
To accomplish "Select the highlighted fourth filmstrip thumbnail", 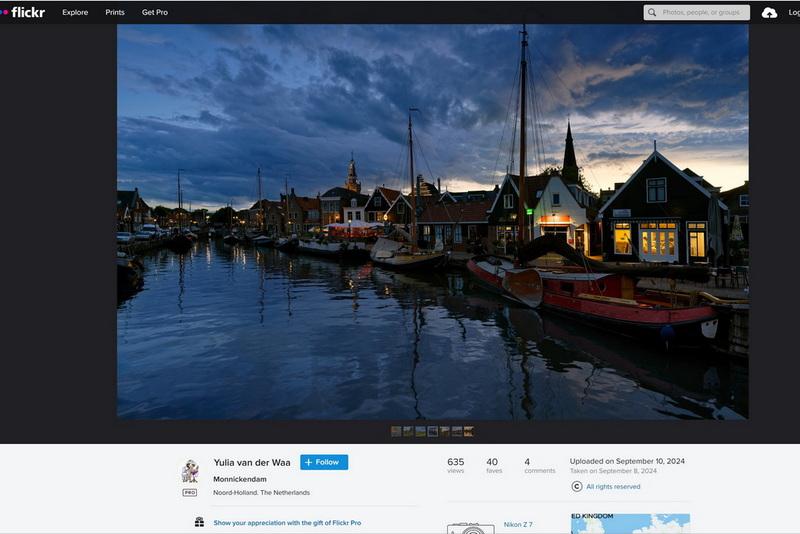I will 433,431.
